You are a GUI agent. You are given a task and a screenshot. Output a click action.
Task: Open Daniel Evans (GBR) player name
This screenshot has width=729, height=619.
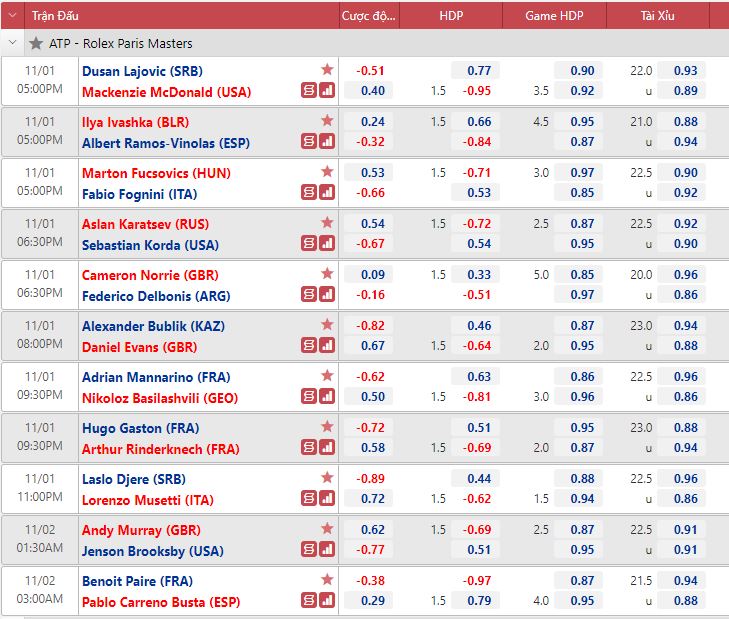(139, 347)
